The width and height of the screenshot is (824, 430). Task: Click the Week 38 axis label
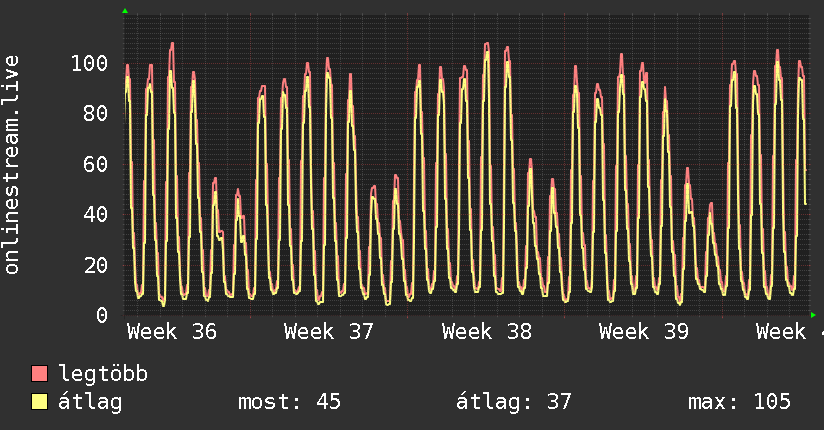(x=487, y=332)
